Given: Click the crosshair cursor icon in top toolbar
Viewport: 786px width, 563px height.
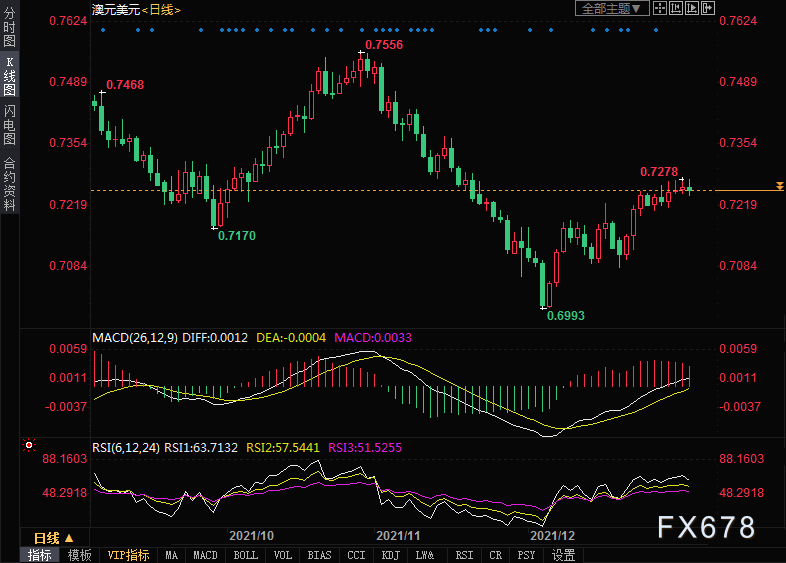Looking at the screenshot, I should coord(660,8).
